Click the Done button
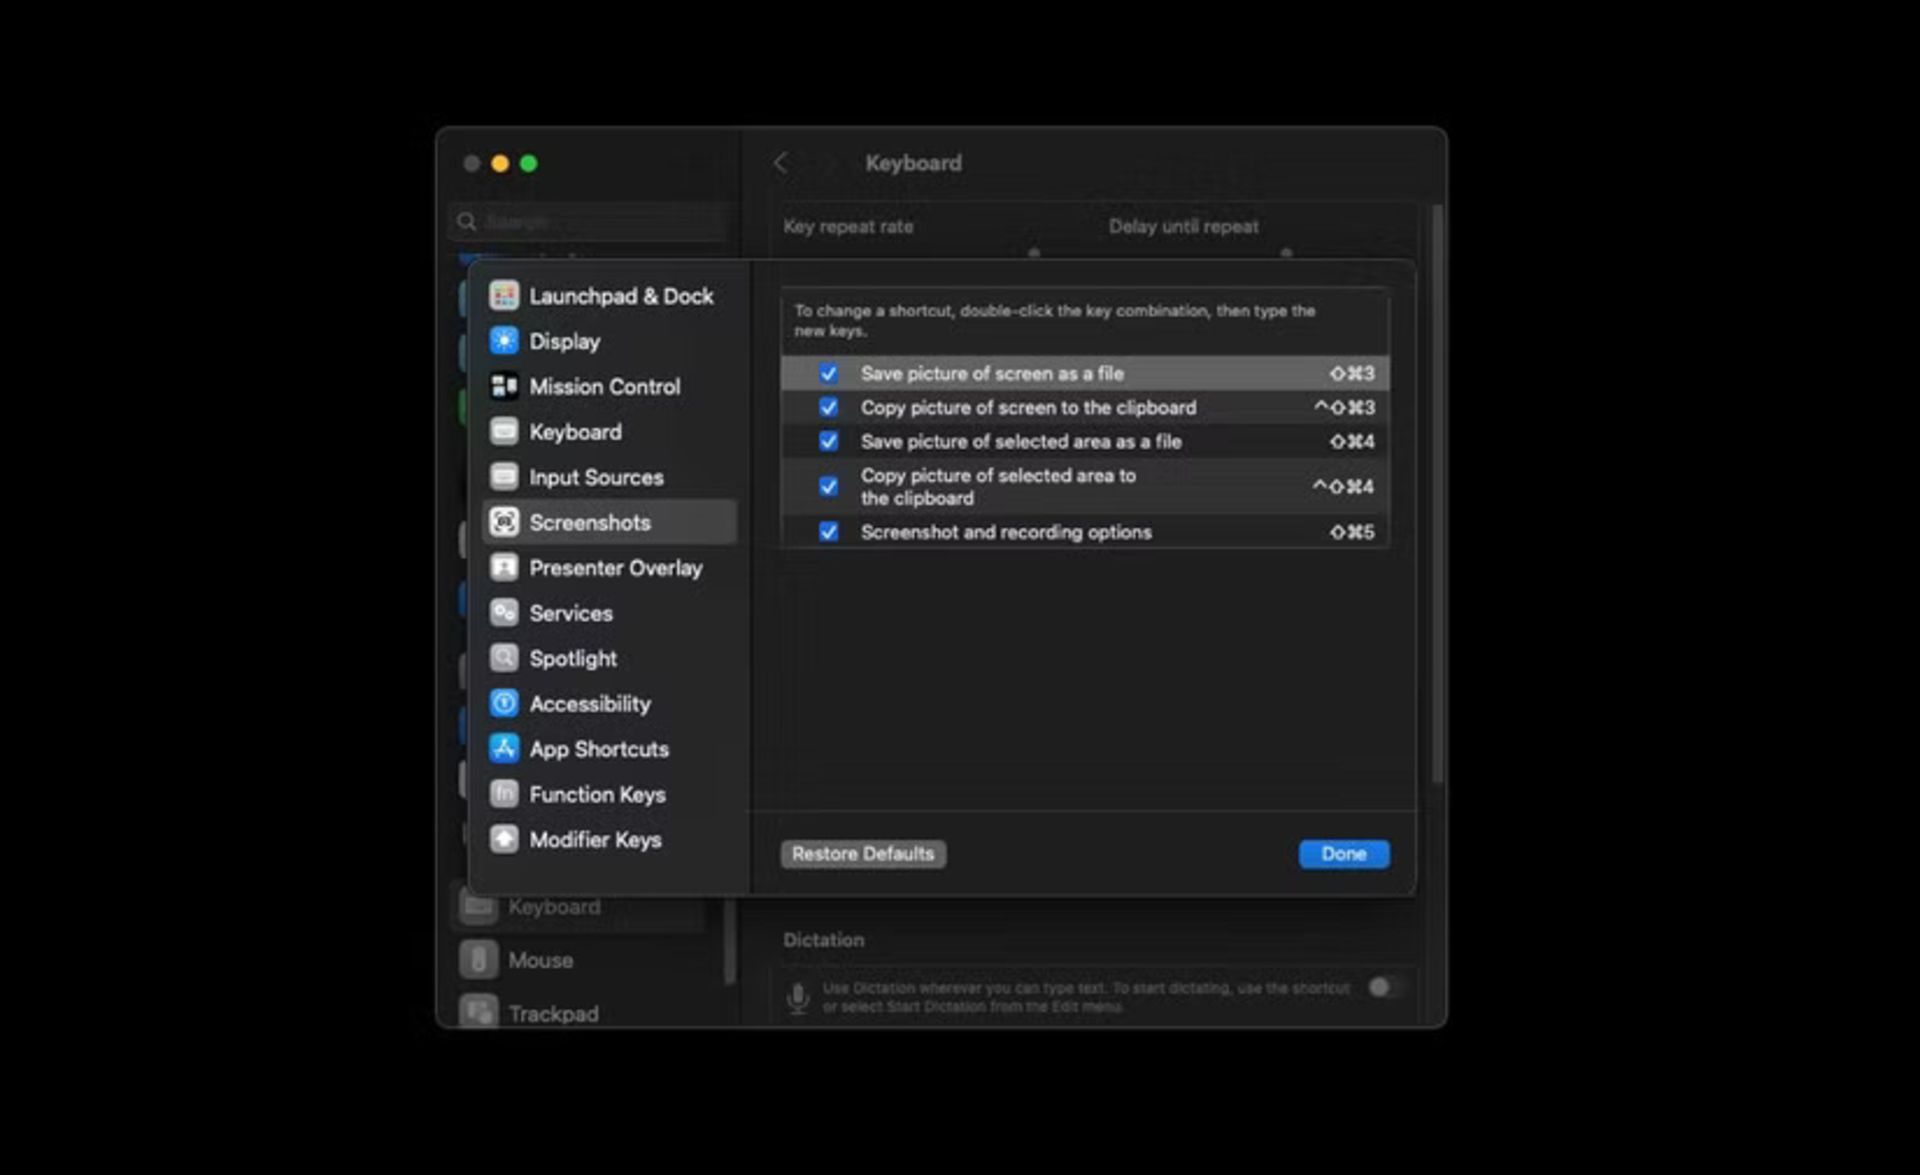The height and width of the screenshot is (1175, 1920). [x=1343, y=853]
